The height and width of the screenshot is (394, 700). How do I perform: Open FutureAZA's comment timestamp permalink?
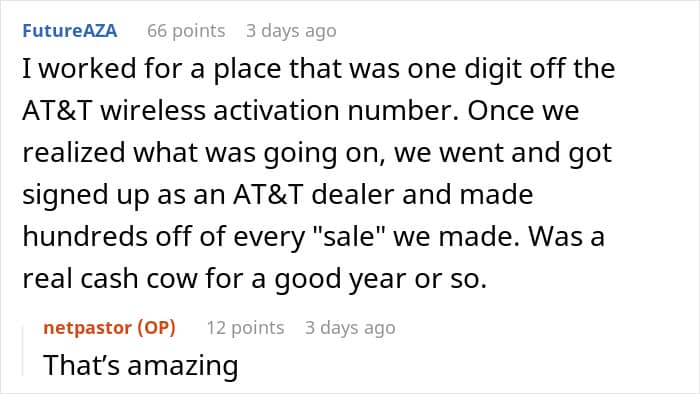click(x=291, y=31)
